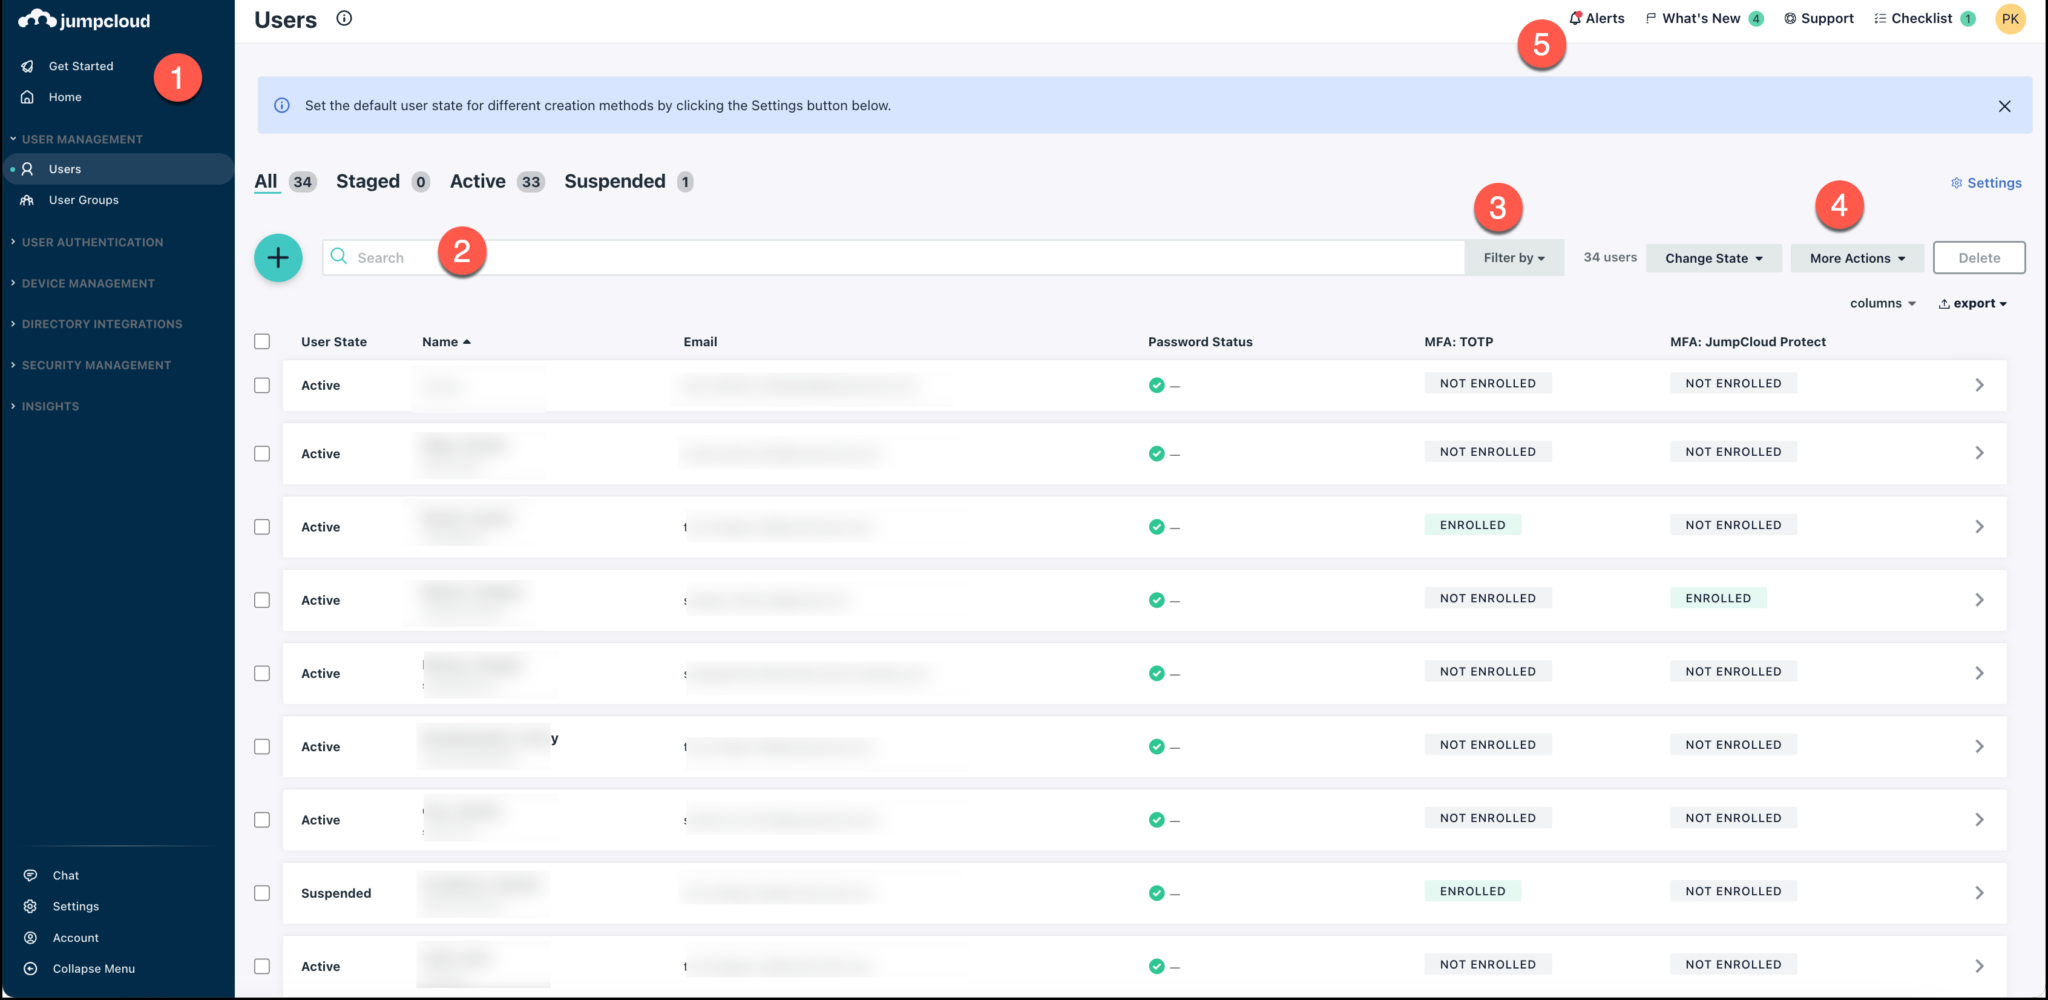Open the Filter by dropdown
The width and height of the screenshot is (2048, 1000).
1513,257
